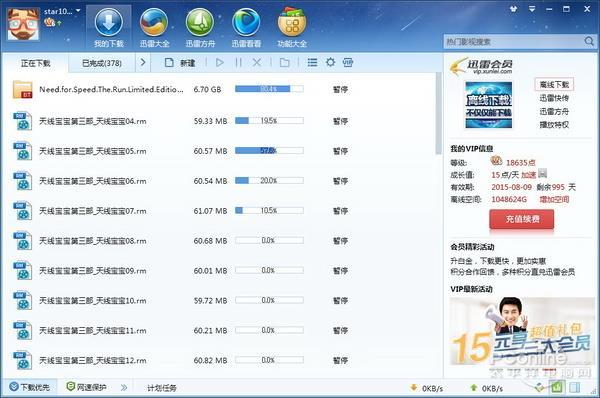
Task: Open 功能大全 section
Action: coord(292,28)
